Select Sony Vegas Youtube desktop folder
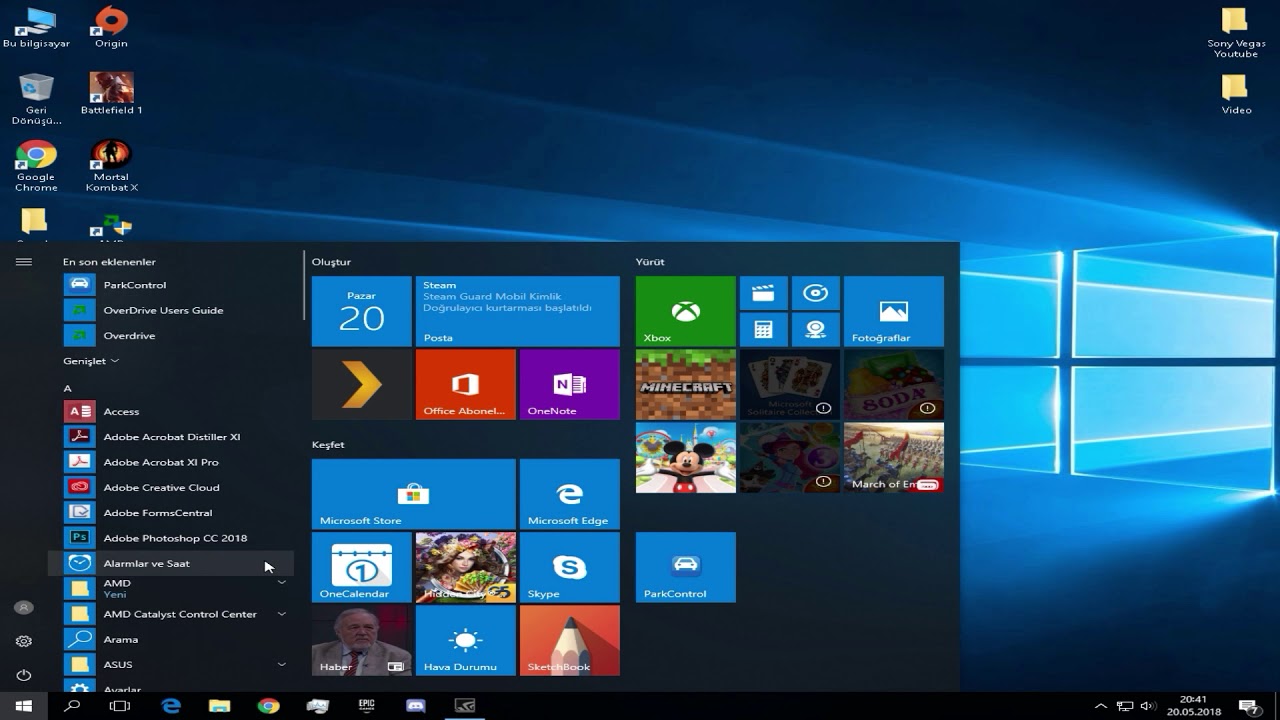This screenshot has width=1280, height=720. (1236, 32)
